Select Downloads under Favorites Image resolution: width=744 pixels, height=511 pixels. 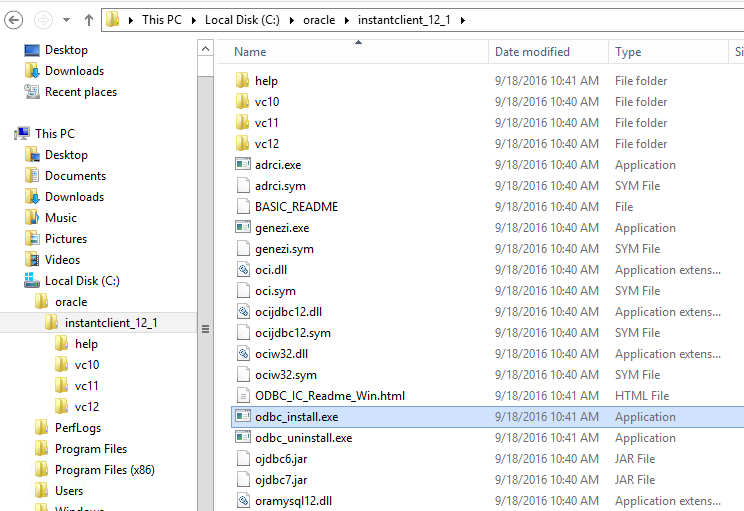point(74,71)
